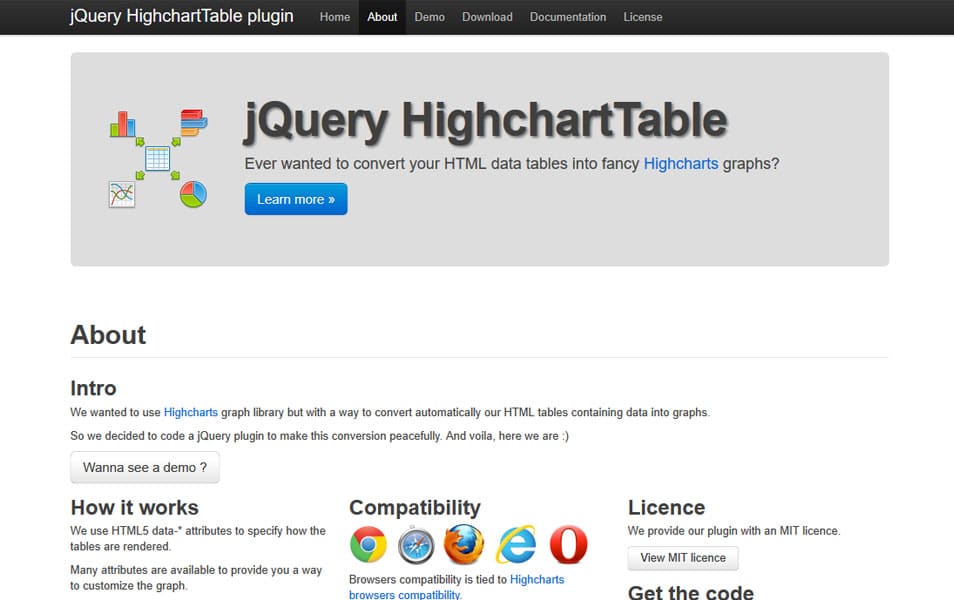
Task: Click the "View MIT licence" button
Action: coord(683,558)
